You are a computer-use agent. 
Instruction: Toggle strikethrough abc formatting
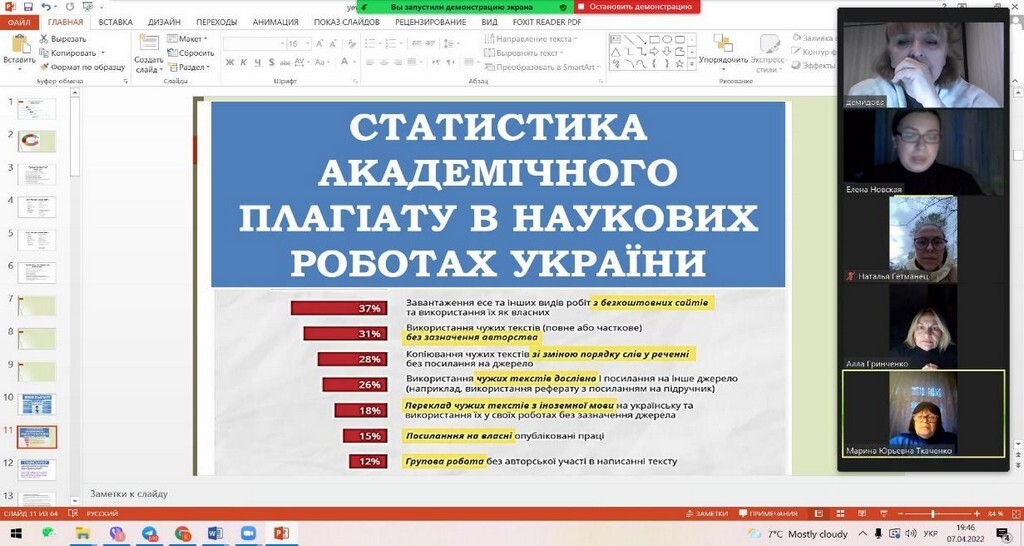tap(285, 63)
